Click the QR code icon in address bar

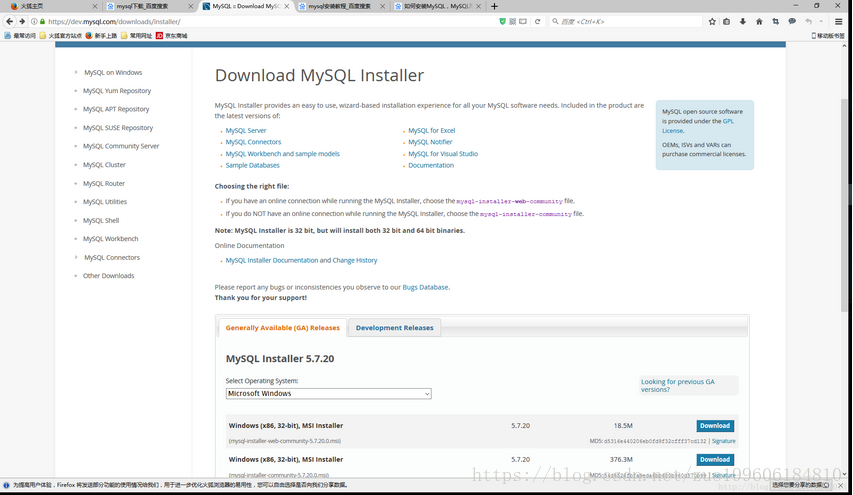512,22
